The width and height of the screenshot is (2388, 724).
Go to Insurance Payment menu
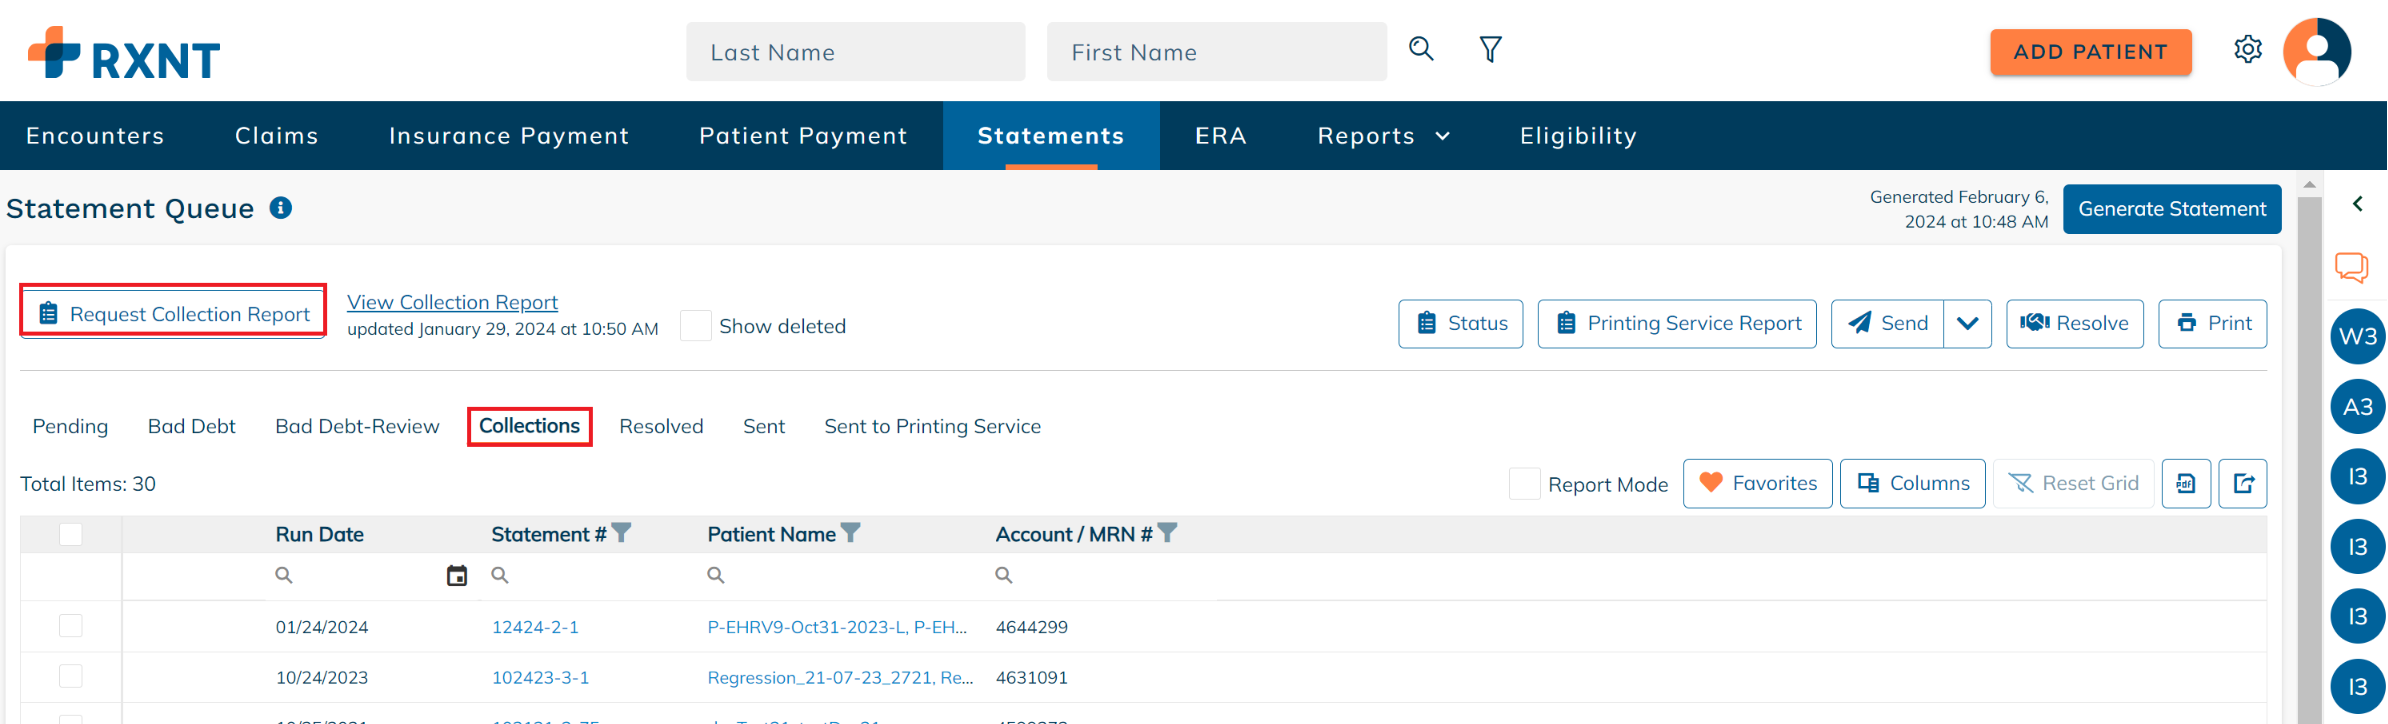[x=509, y=136]
